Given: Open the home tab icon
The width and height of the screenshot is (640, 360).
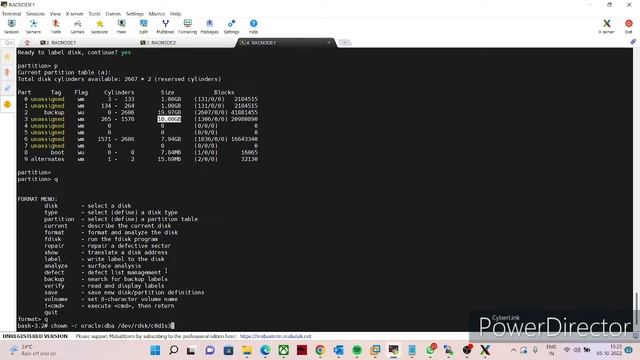Looking at the screenshot, I should (27, 42).
